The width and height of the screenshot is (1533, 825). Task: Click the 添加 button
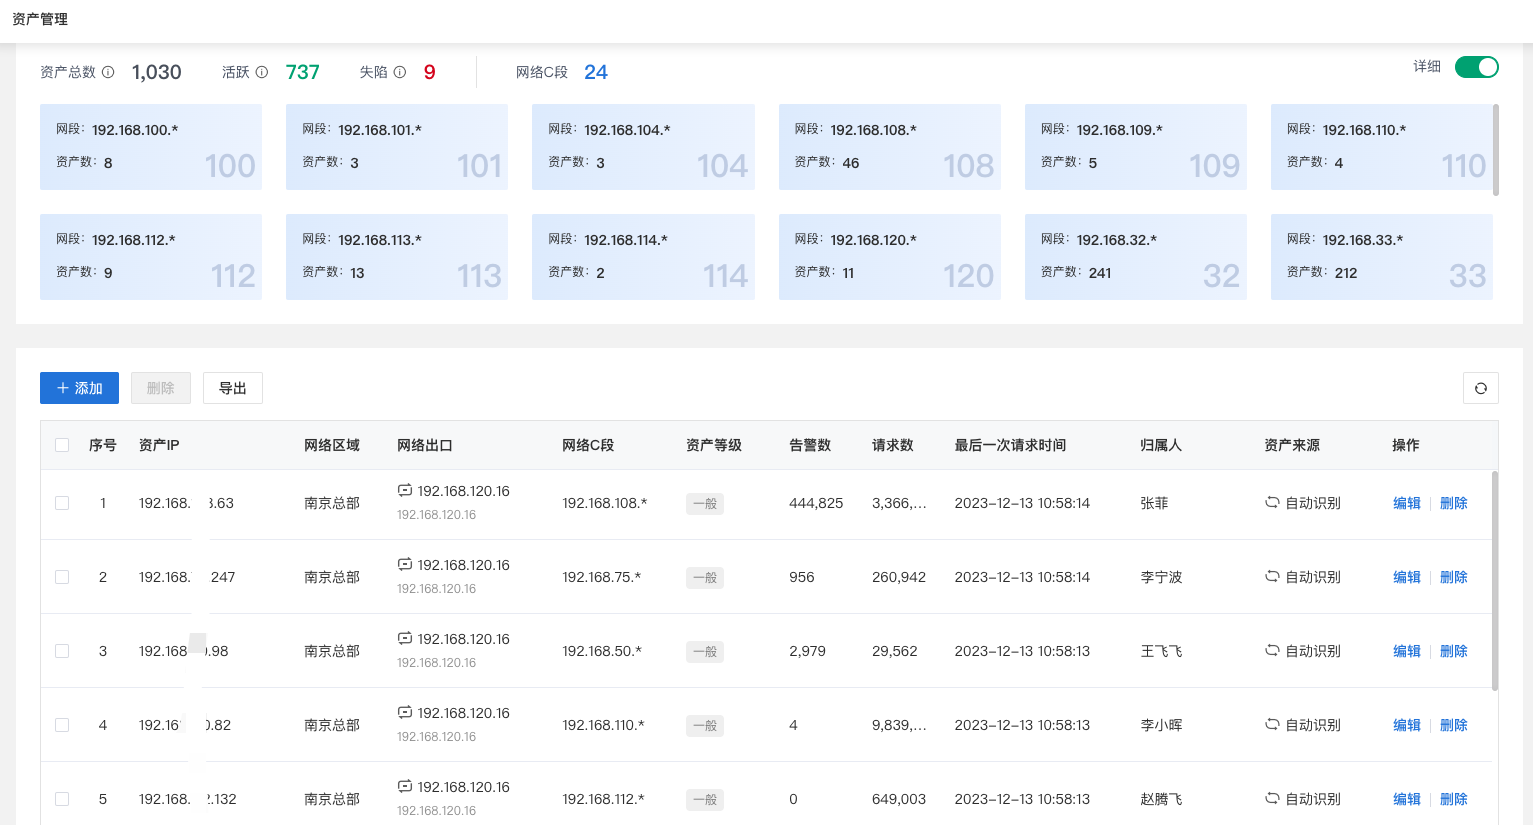pyautogui.click(x=79, y=388)
